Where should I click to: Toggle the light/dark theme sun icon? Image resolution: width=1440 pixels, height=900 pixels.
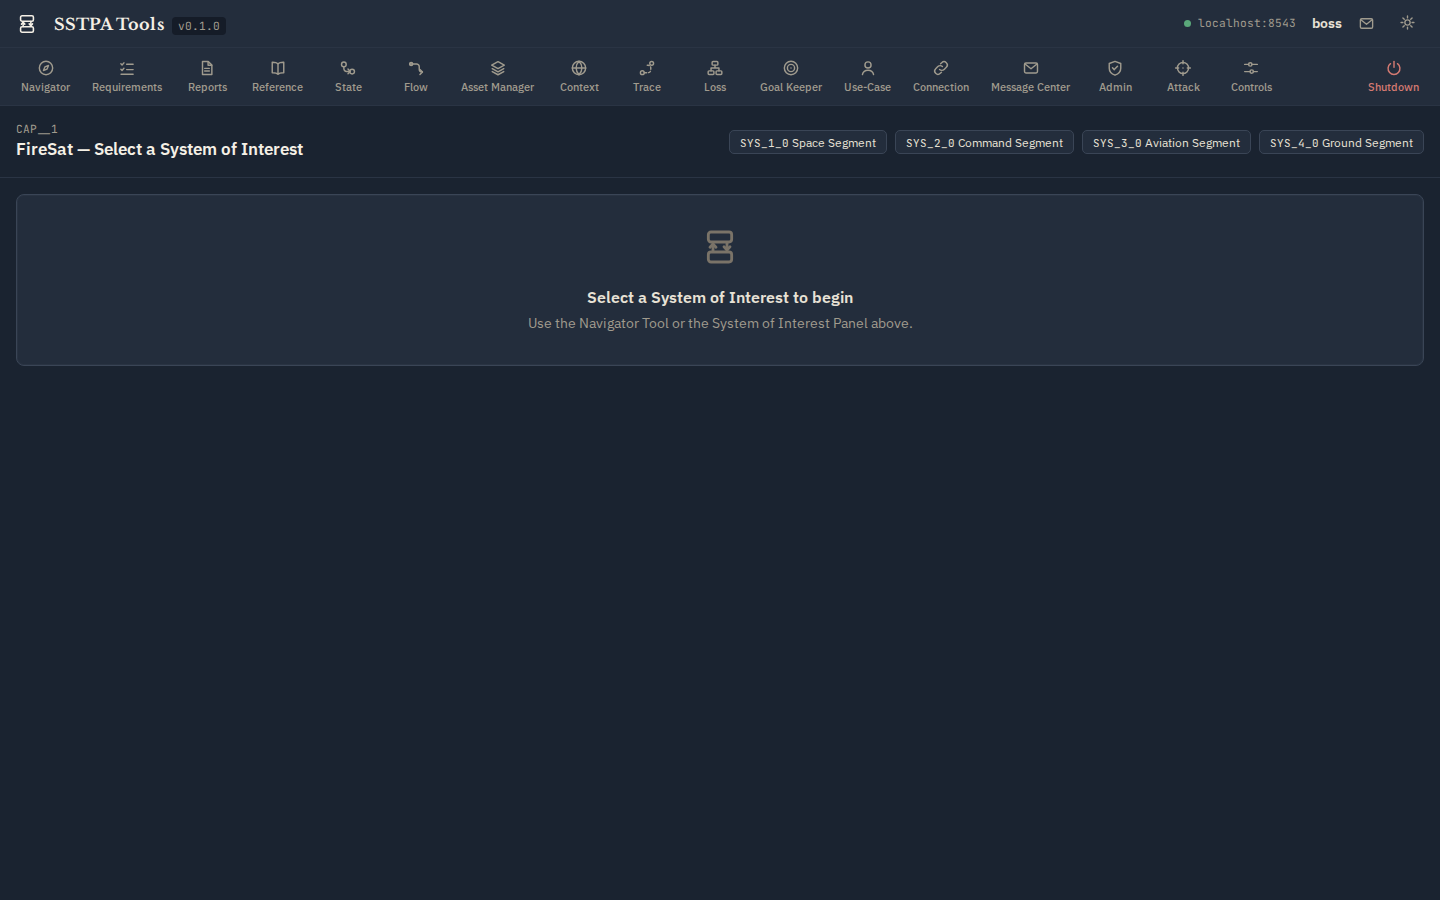(x=1407, y=23)
